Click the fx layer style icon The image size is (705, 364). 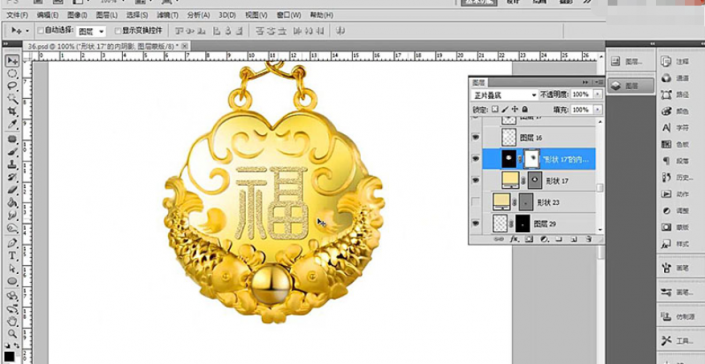pos(515,240)
